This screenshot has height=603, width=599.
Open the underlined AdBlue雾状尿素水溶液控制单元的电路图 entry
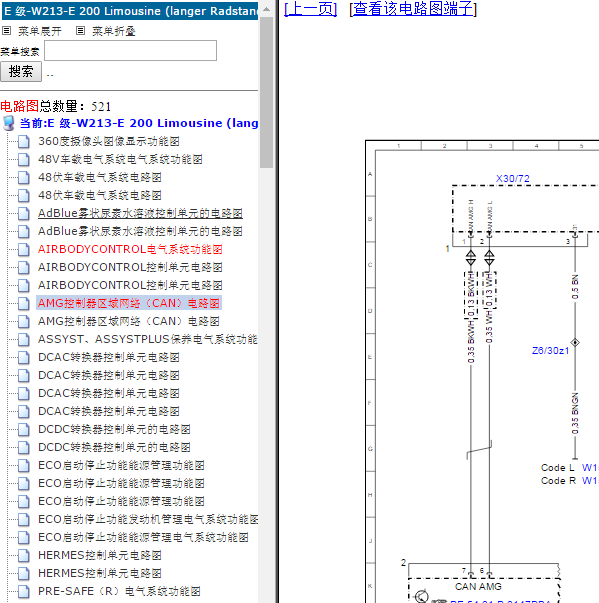[140, 213]
